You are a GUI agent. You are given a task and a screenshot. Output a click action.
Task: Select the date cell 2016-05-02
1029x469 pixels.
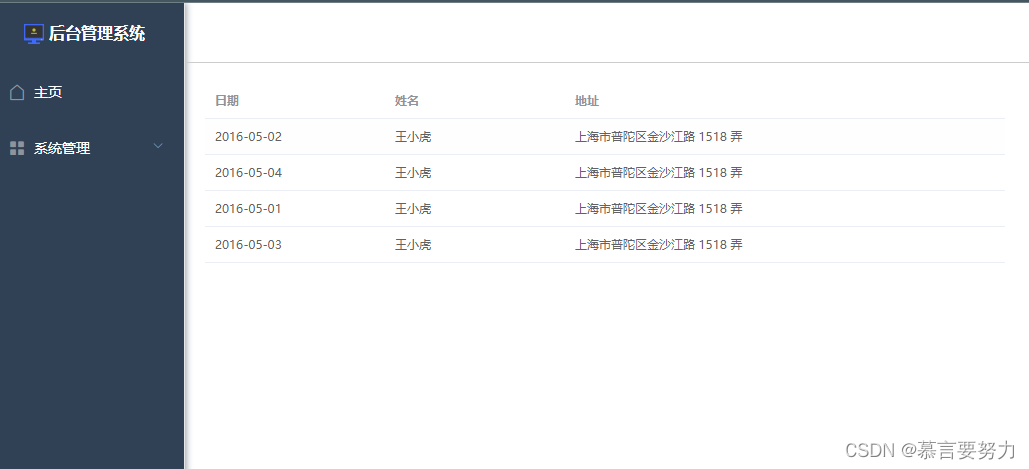click(x=248, y=137)
